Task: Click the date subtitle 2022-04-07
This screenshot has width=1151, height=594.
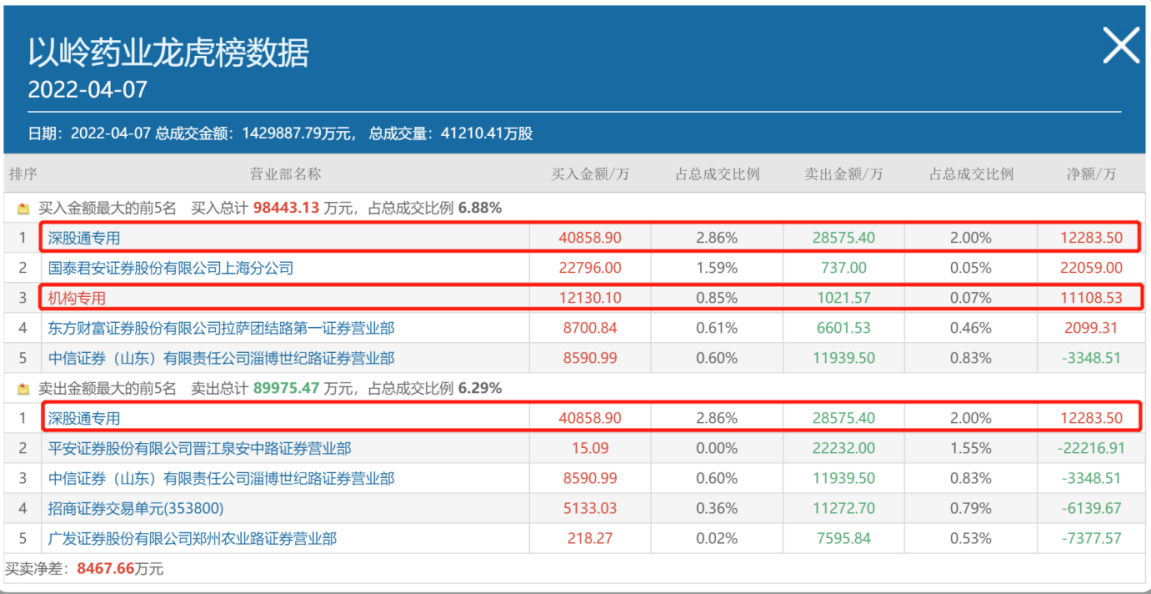Action: pyautogui.click(x=87, y=90)
